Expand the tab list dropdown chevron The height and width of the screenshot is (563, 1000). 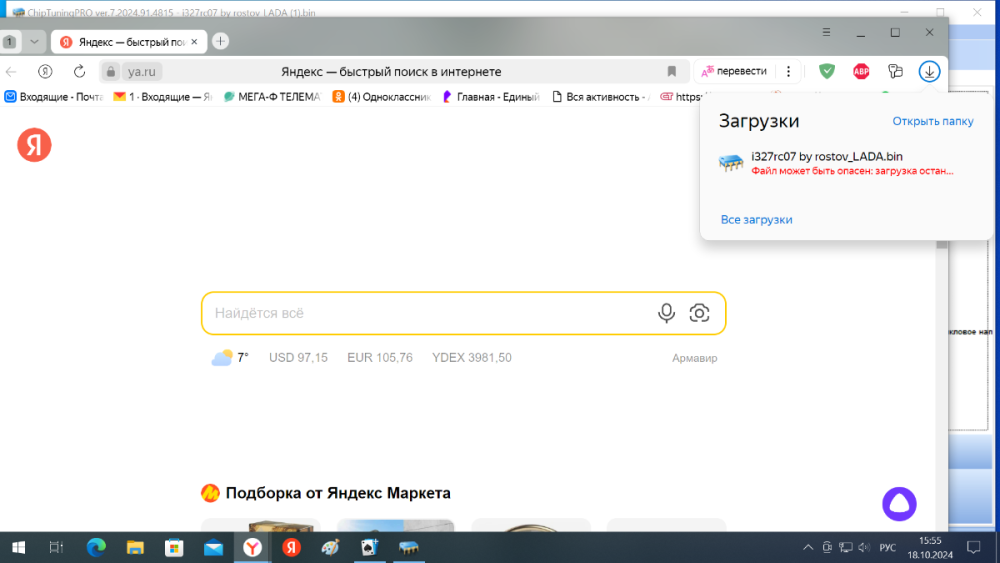click(x=34, y=41)
